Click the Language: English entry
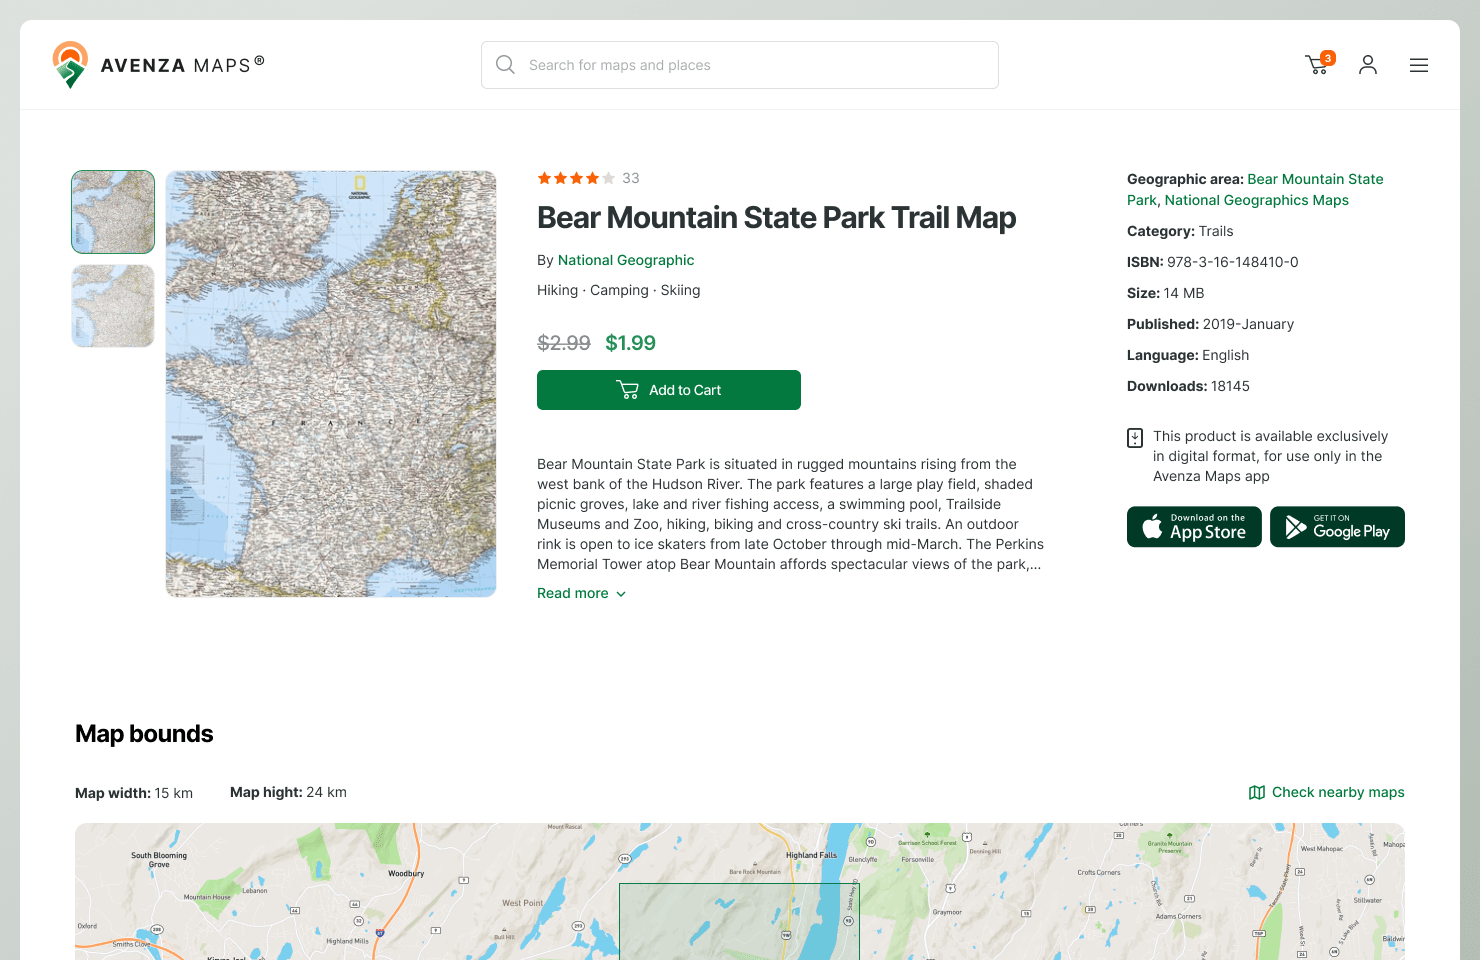1480x960 pixels. tap(1188, 355)
